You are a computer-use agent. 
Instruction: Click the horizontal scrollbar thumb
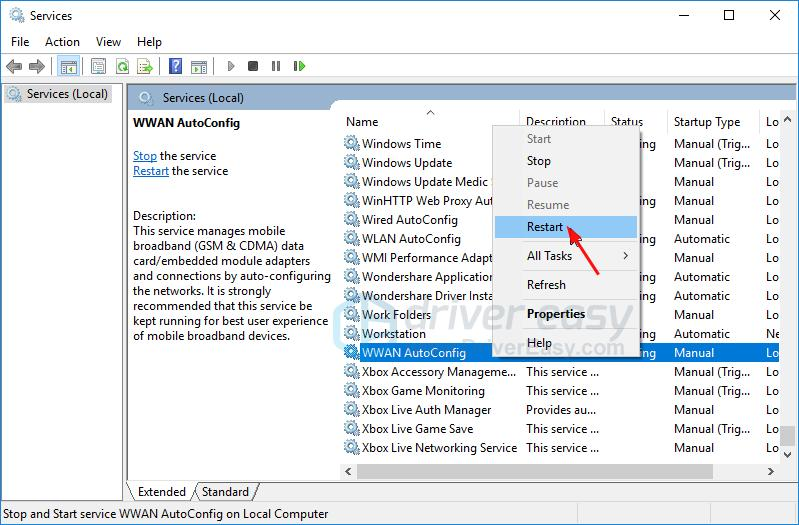535,471
